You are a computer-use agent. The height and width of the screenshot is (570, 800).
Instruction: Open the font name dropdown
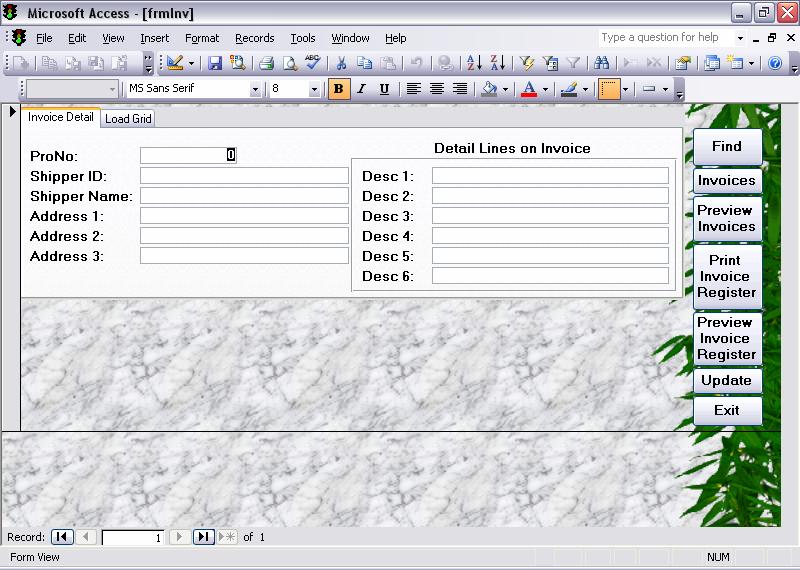(255, 89)
